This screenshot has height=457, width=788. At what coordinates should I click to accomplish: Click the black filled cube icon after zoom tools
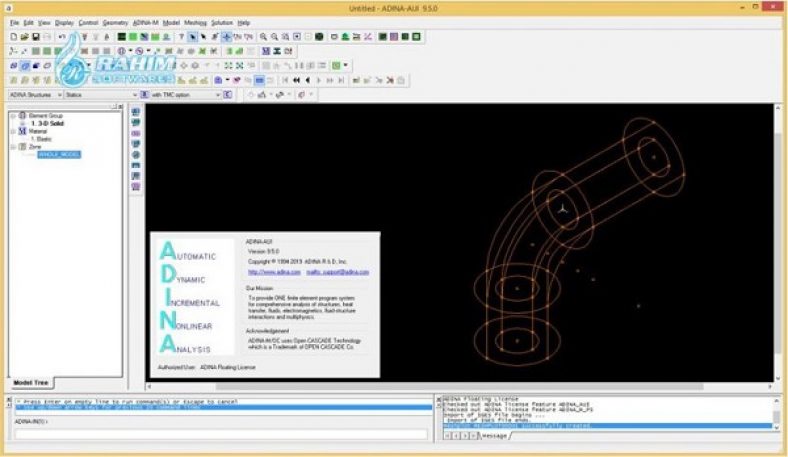[x=319, y=37]
